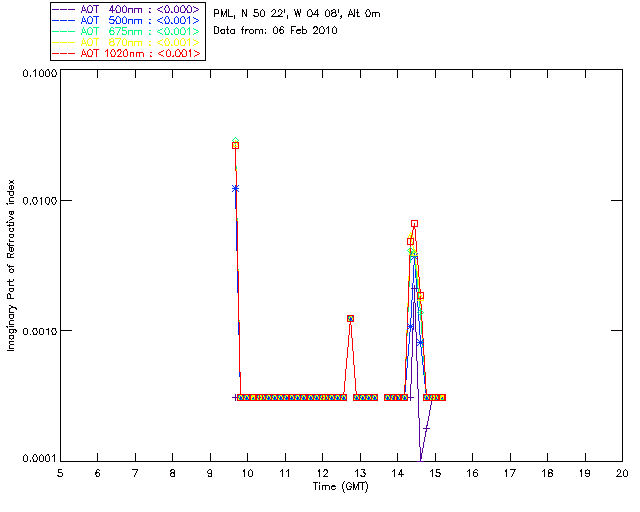Click x-axis tick label 8
This screenshot has width=640, height=512.
tap(173, 473)
